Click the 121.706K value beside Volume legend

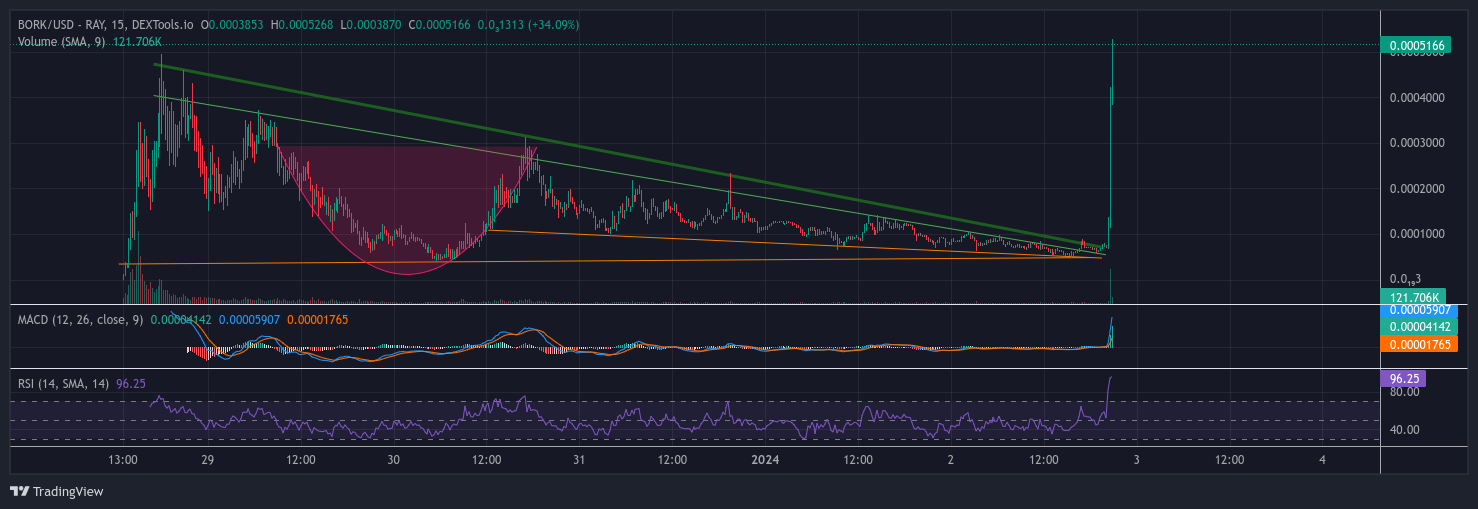tap(138, 42)
